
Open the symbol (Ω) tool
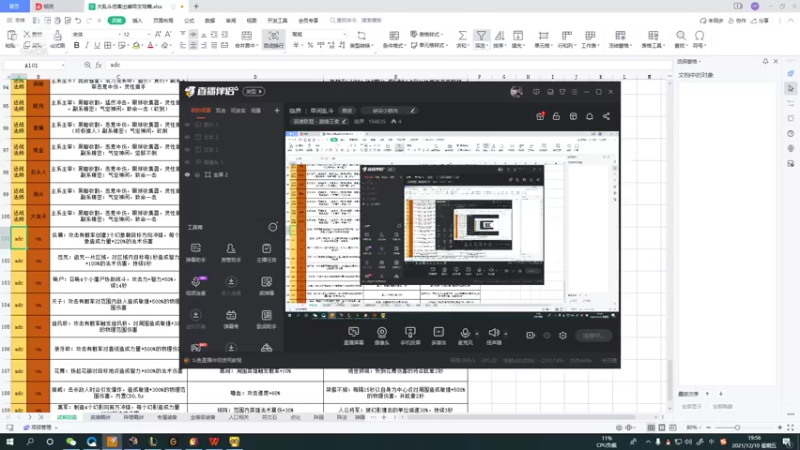point(699,36)
